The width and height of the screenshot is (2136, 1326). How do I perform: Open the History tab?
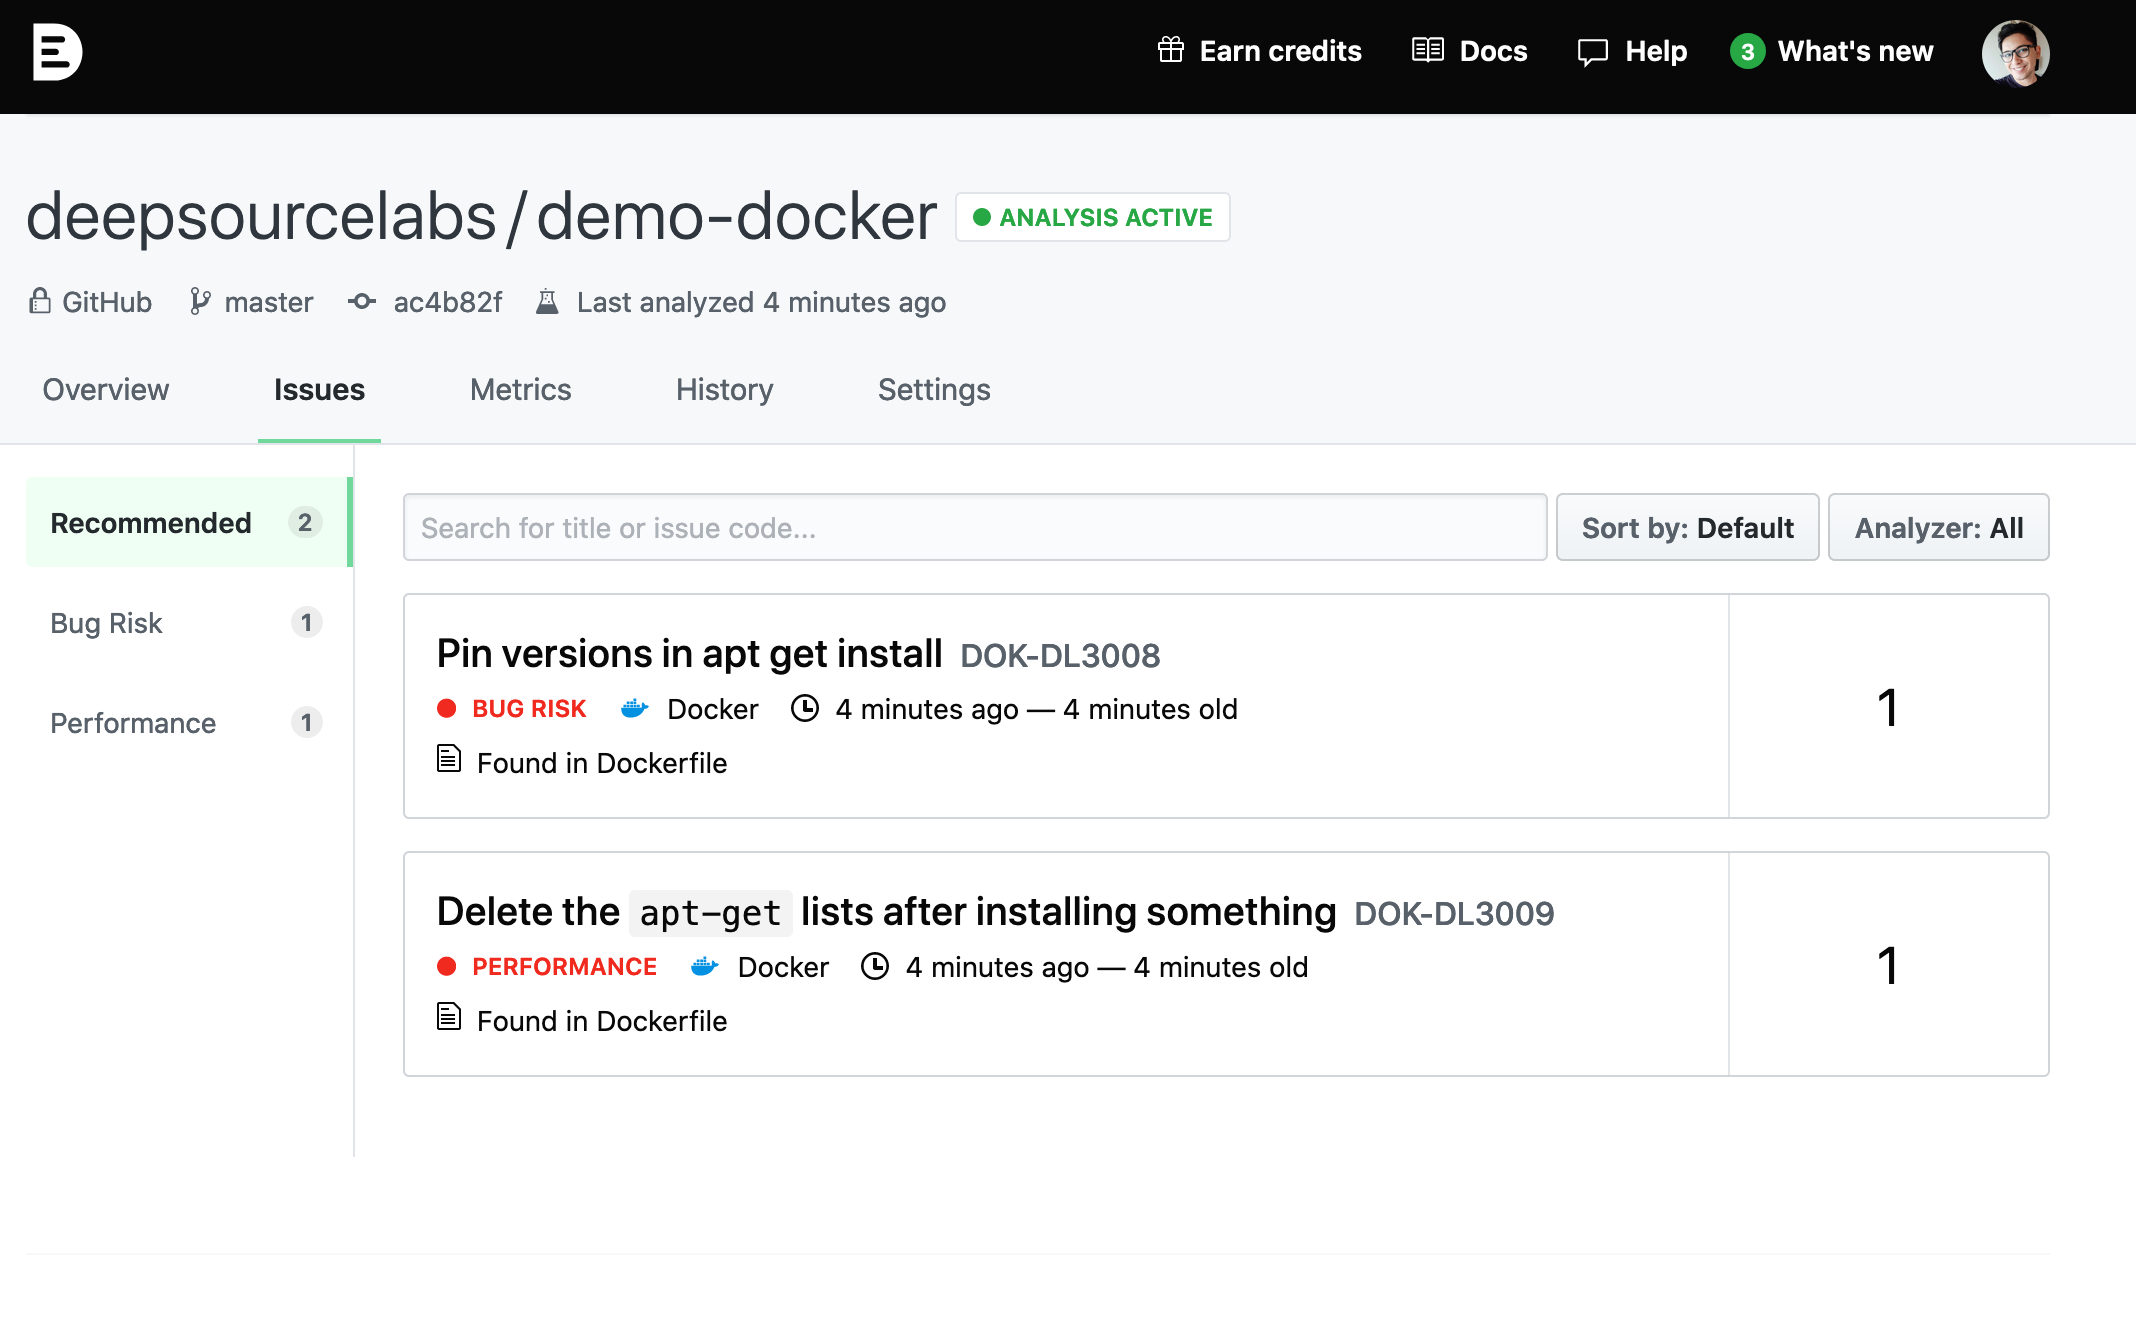tap(724, 390)
